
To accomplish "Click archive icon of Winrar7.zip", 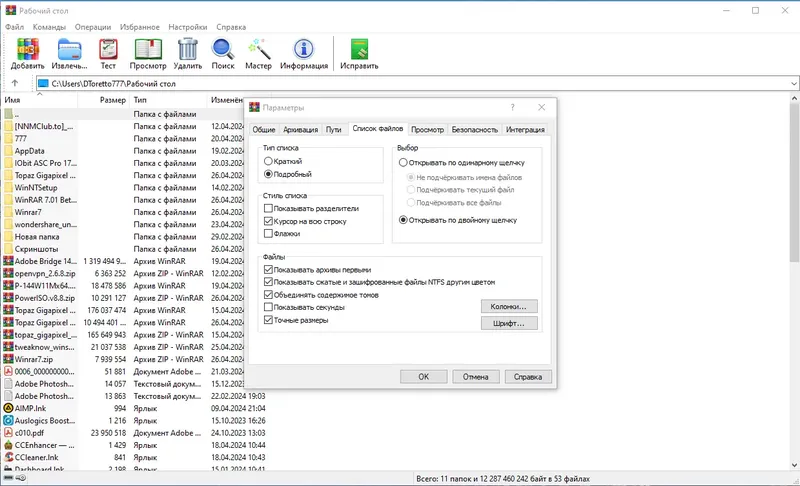I will (x=8, y=359).
